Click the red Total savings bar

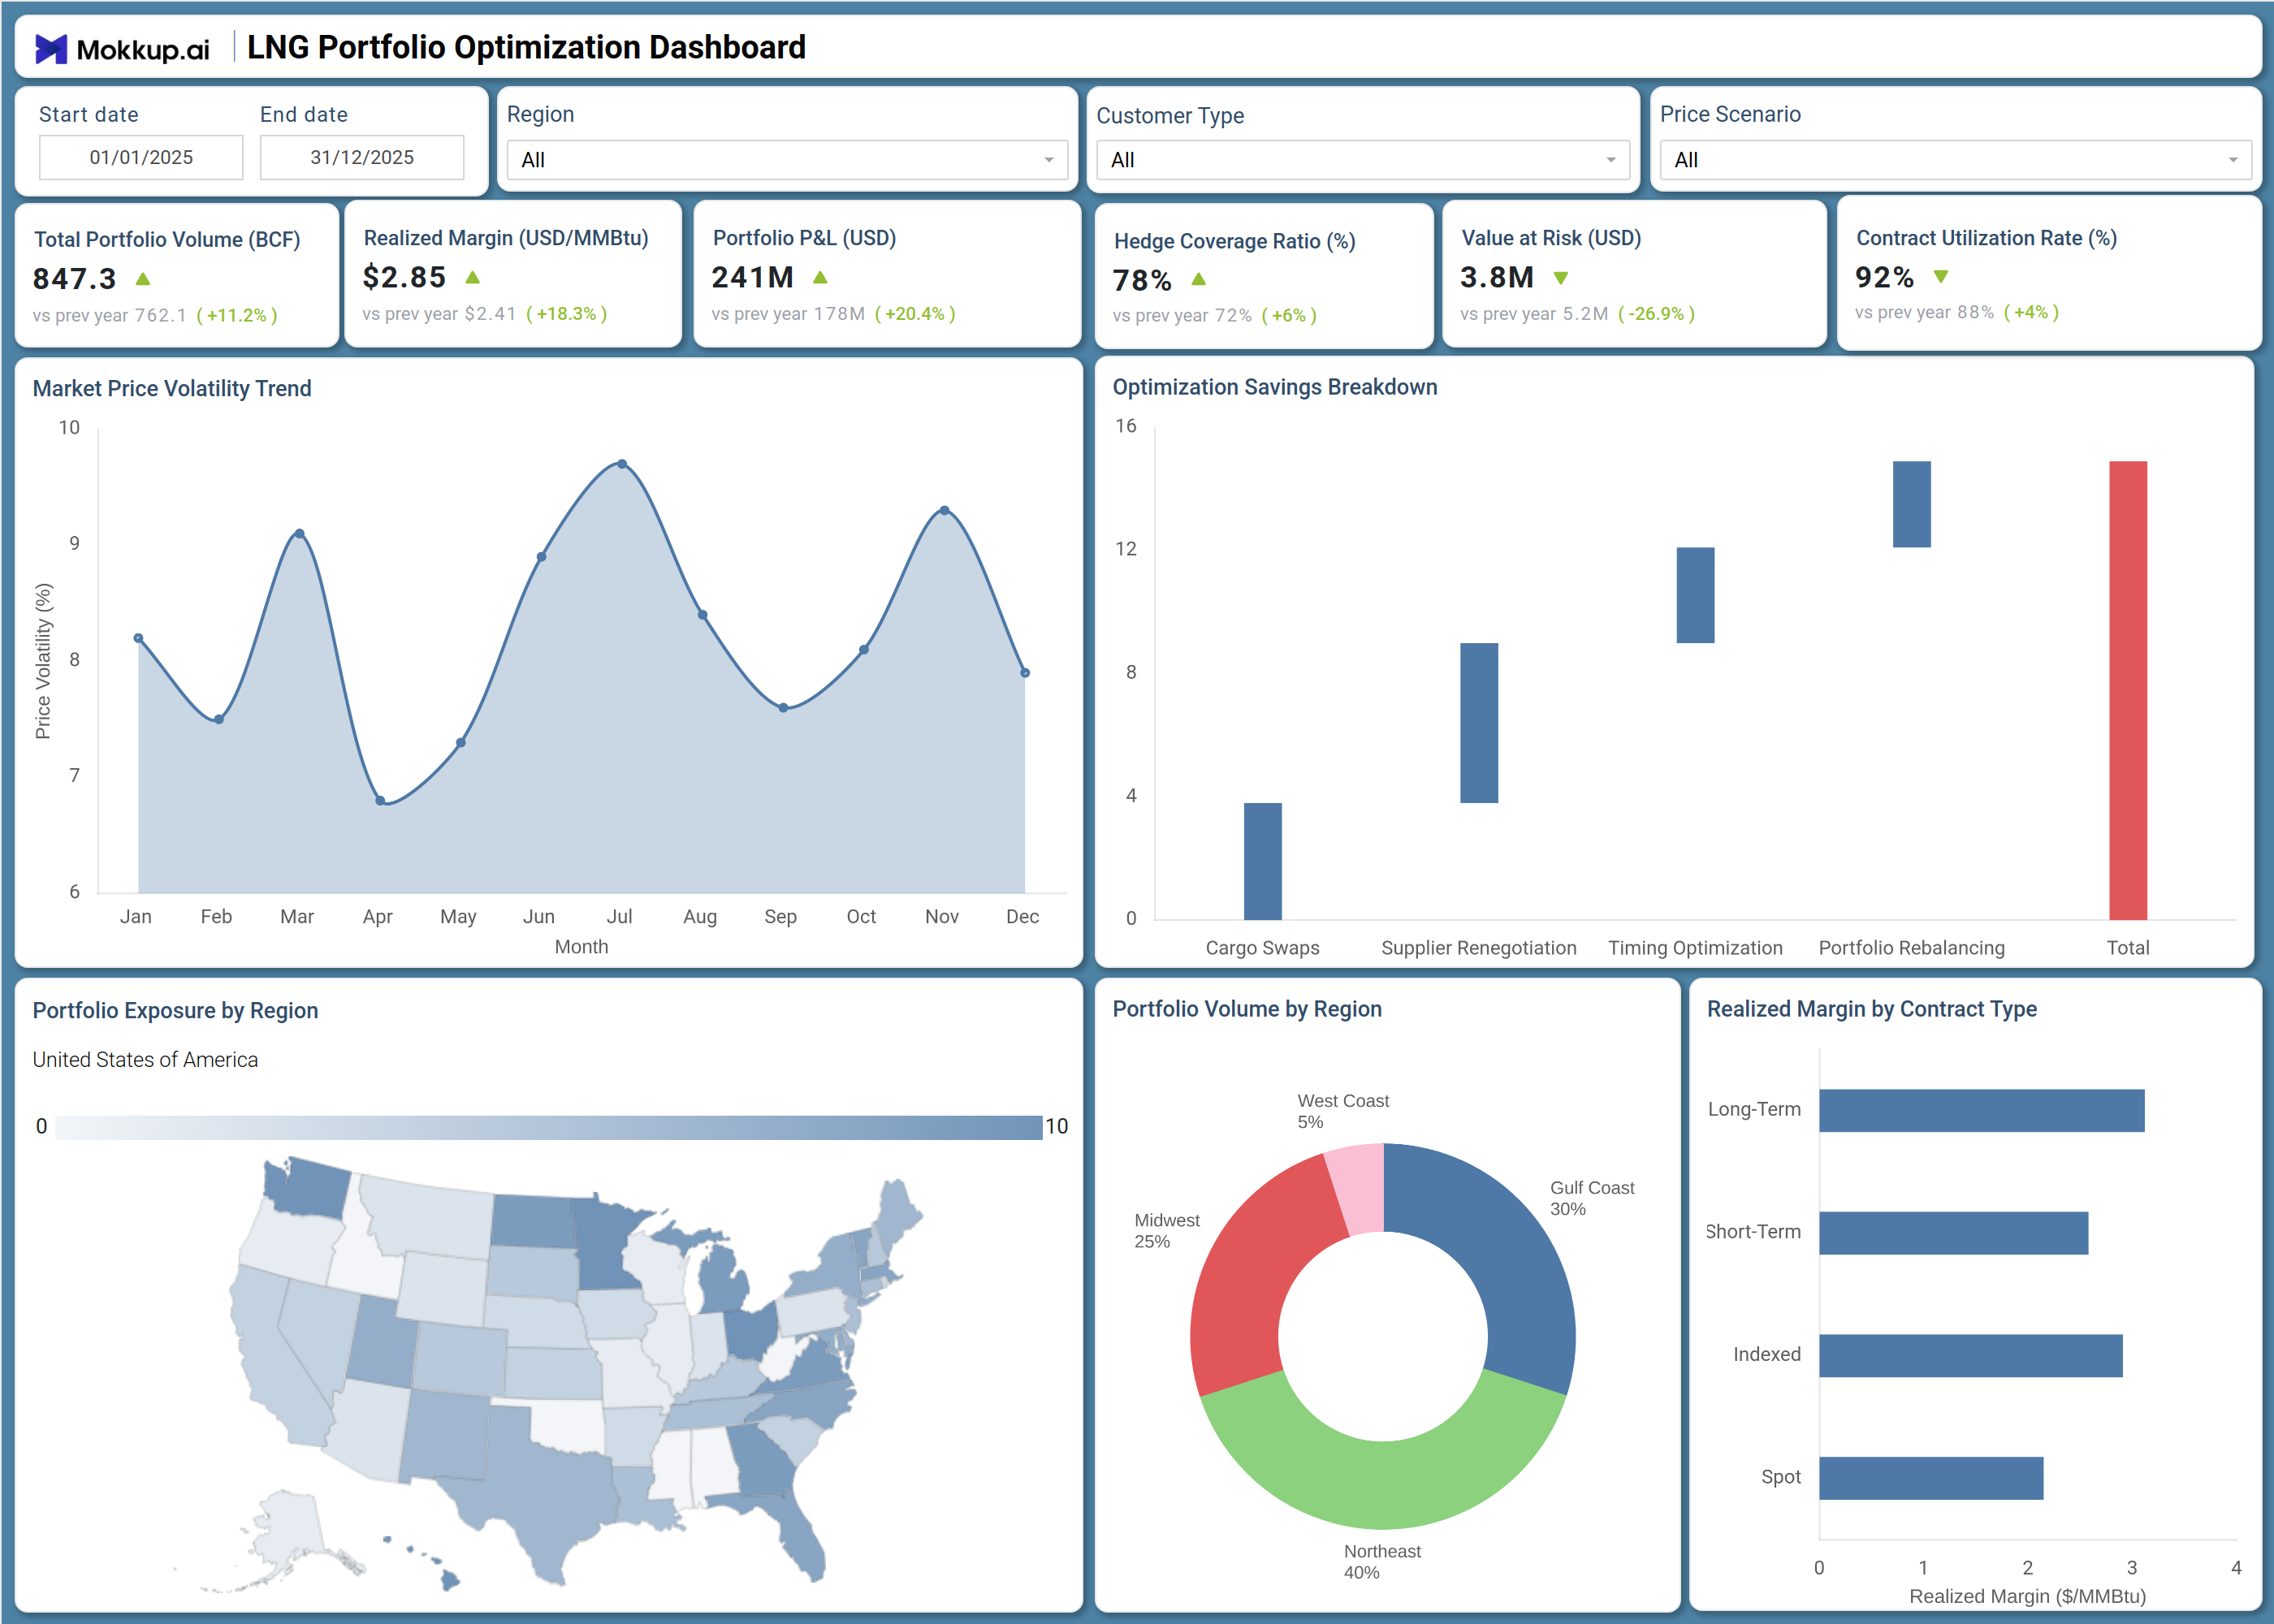(x=2128, y=690)
